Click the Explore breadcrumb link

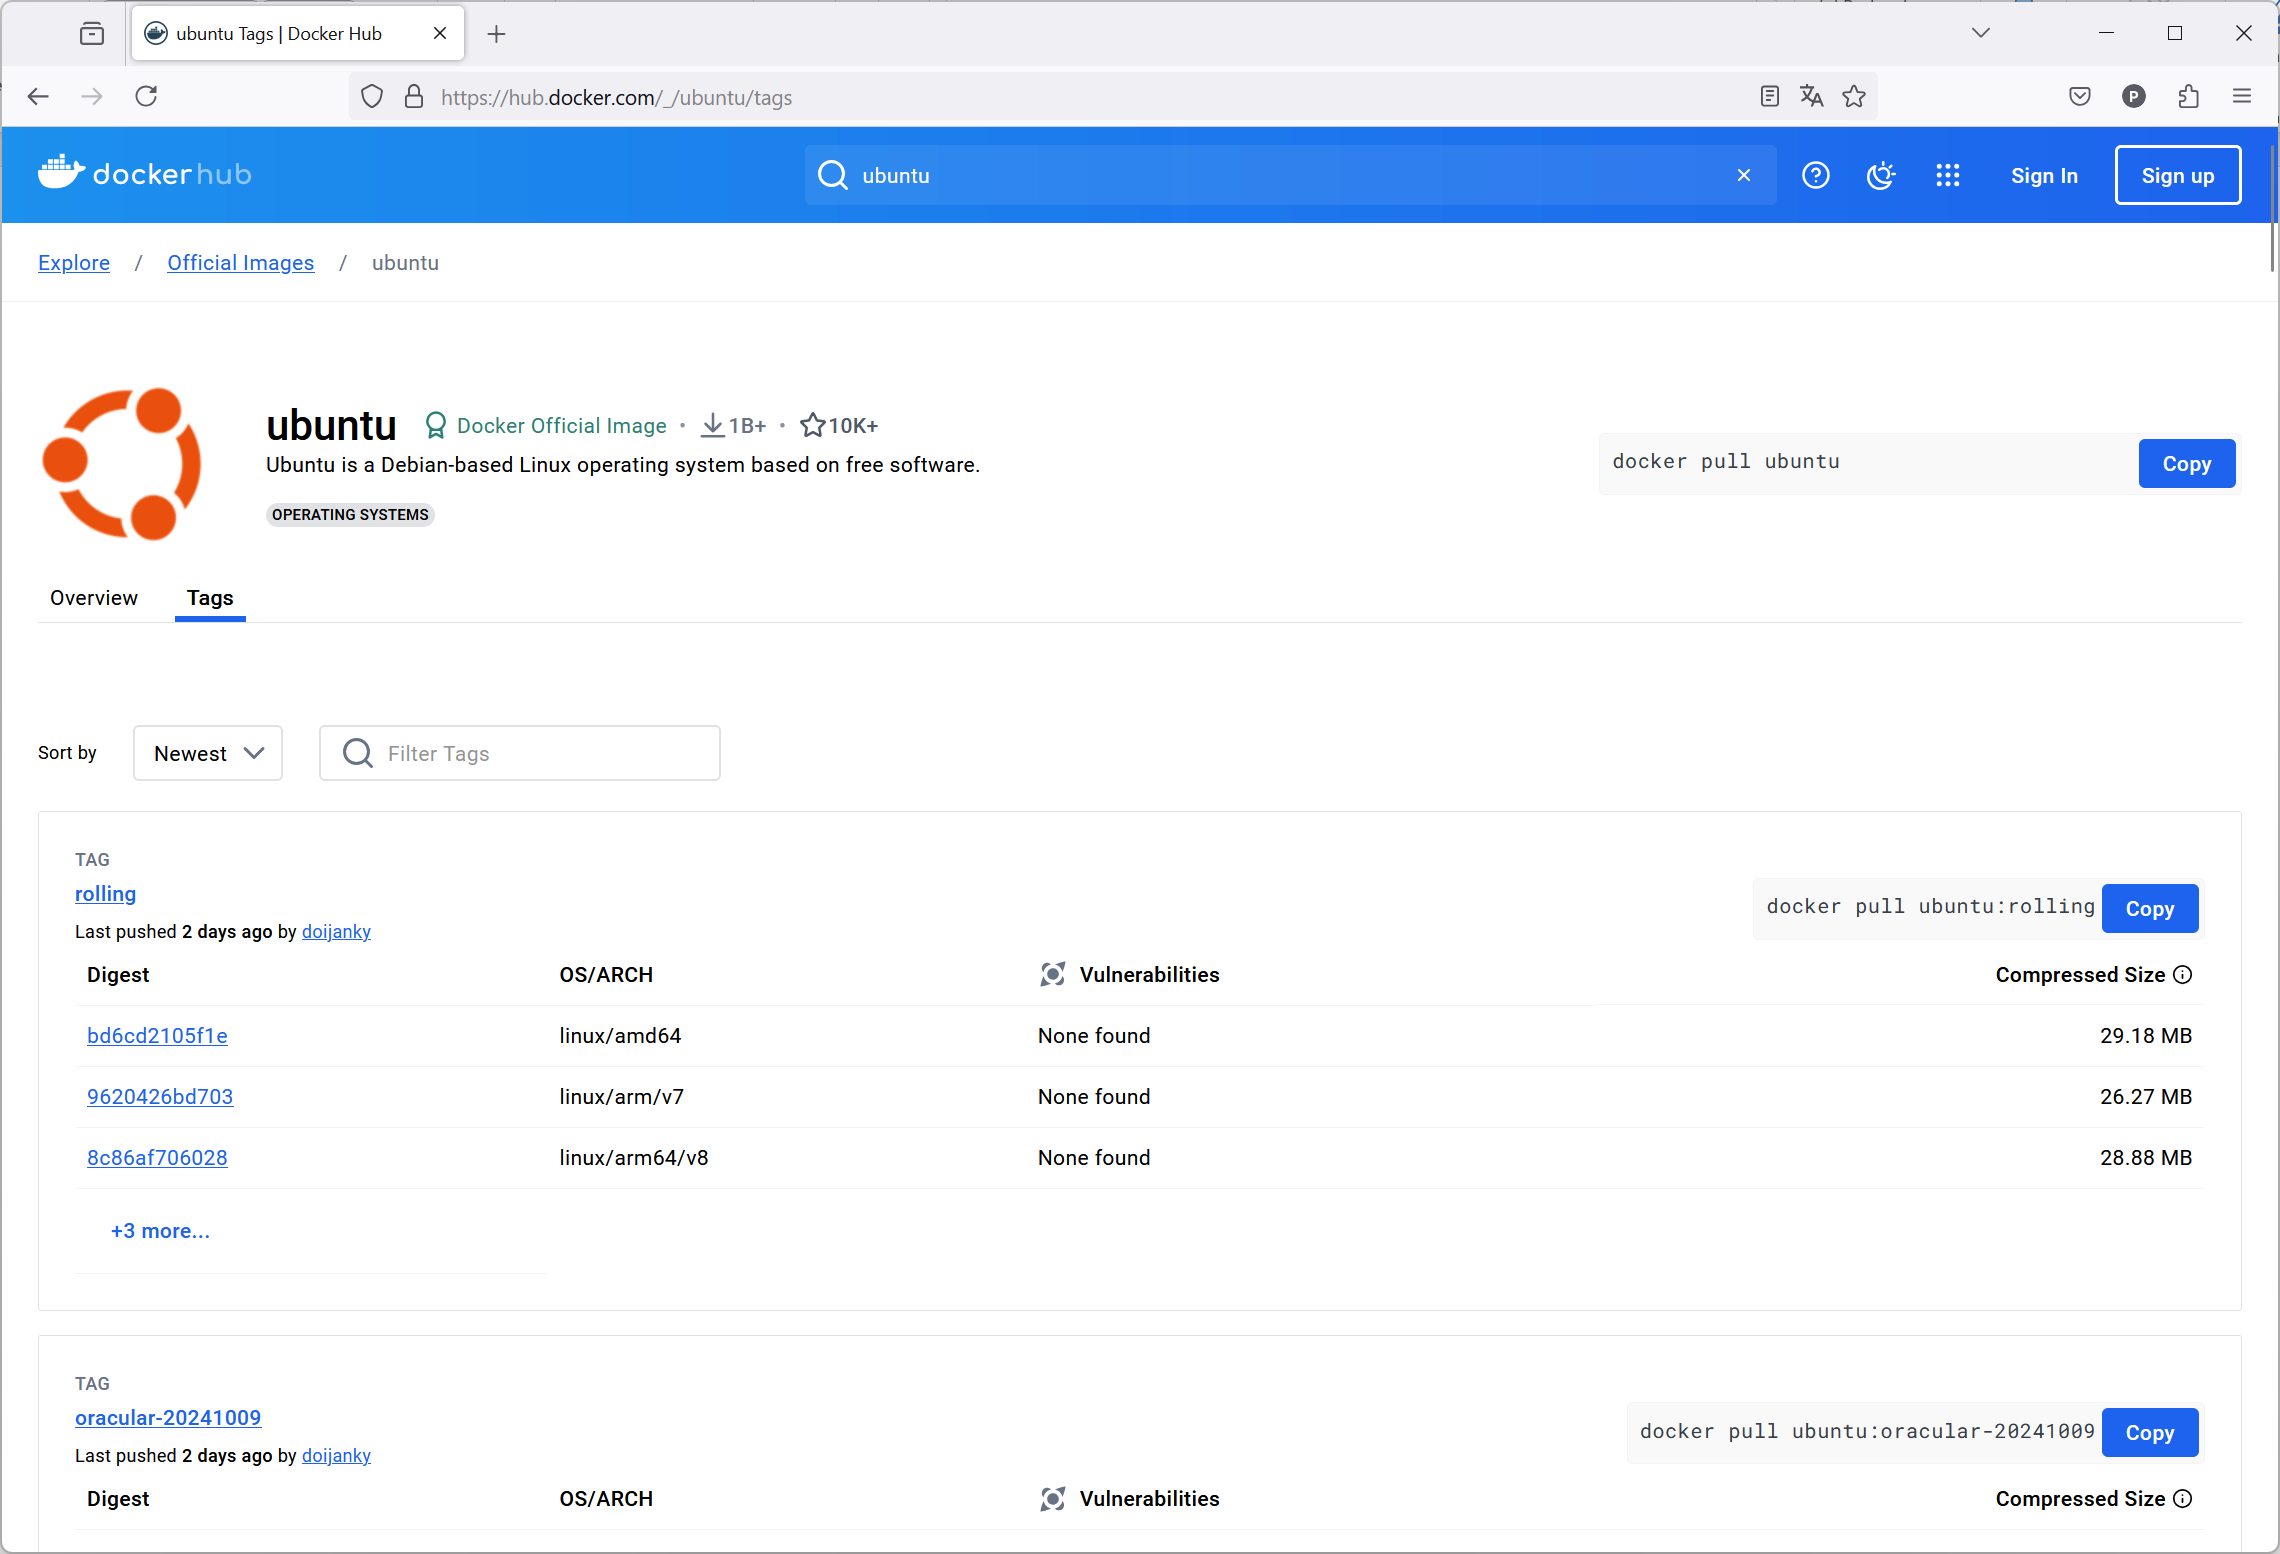point(74,263)
